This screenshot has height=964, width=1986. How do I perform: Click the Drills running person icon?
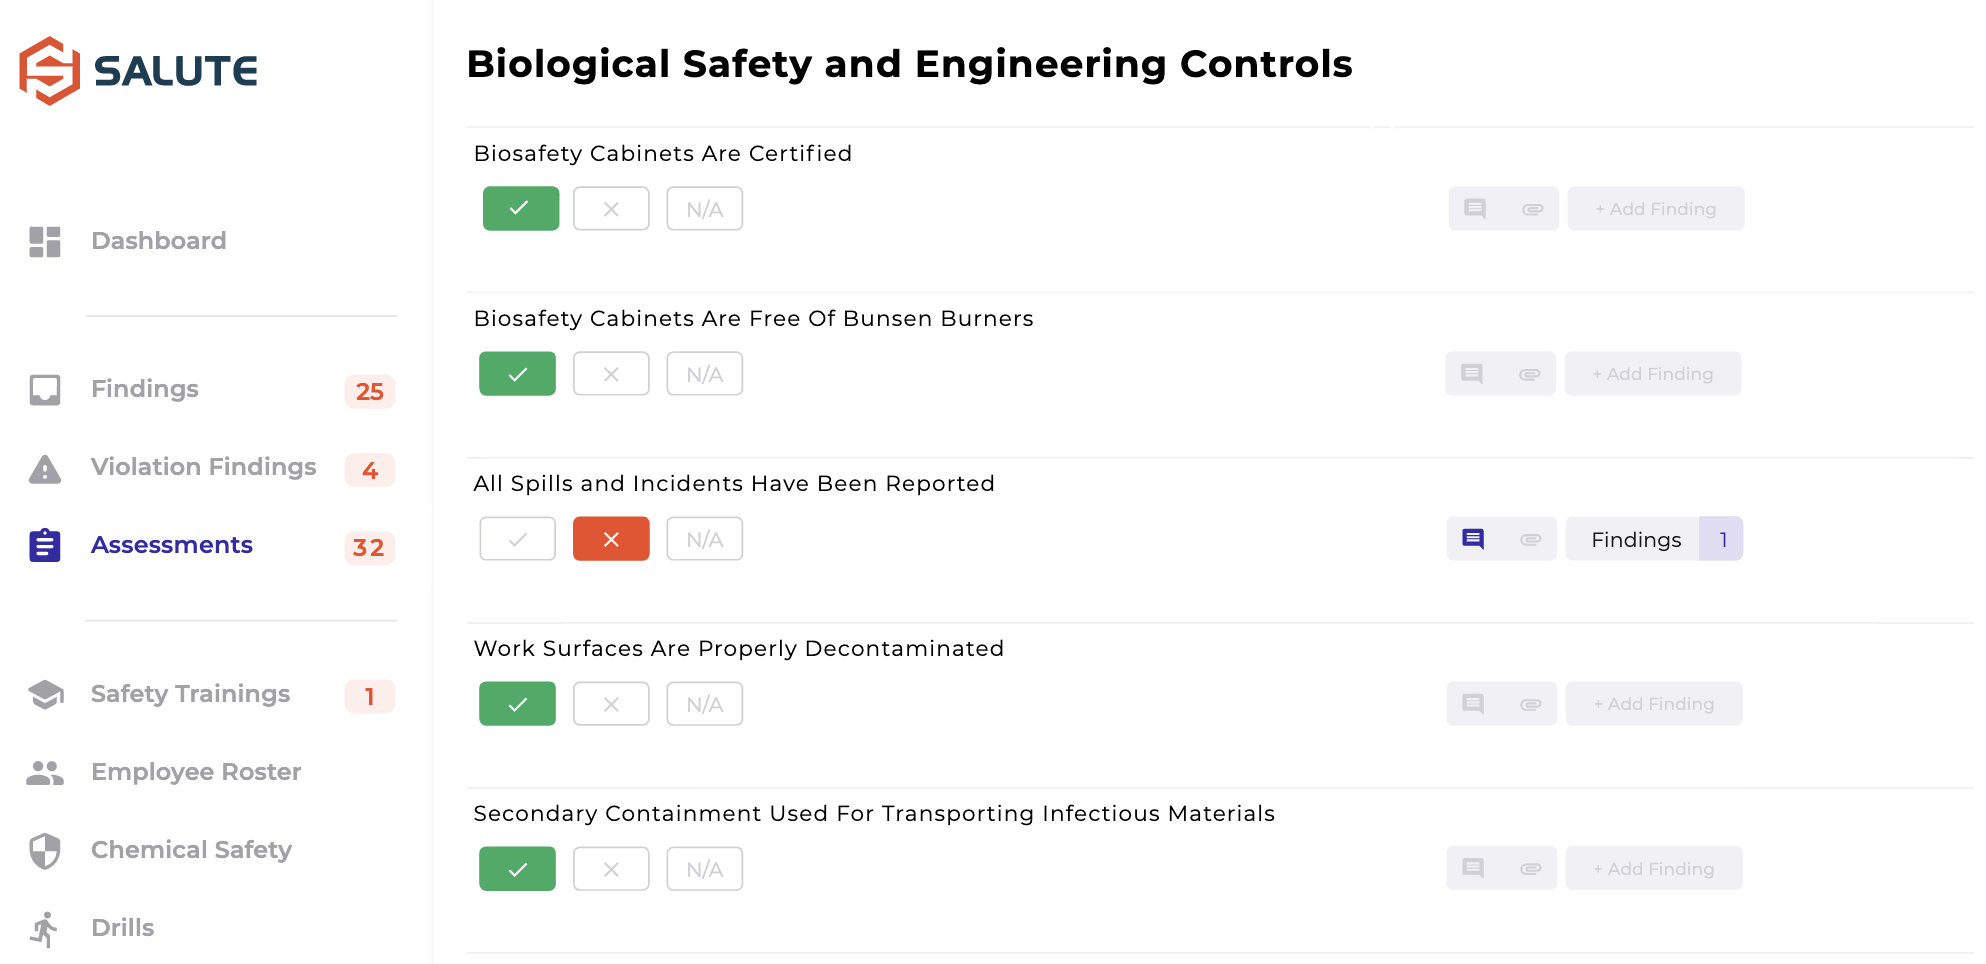coord(45,928)
